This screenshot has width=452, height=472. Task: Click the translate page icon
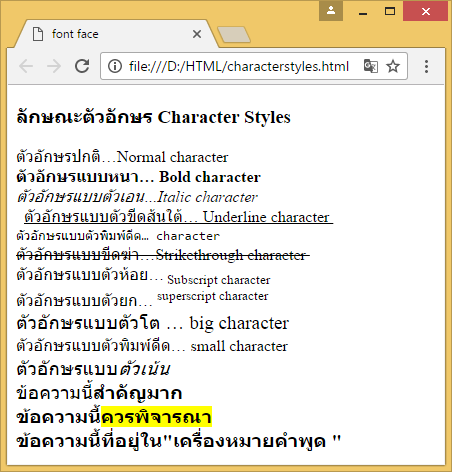[x=371, y=66]
